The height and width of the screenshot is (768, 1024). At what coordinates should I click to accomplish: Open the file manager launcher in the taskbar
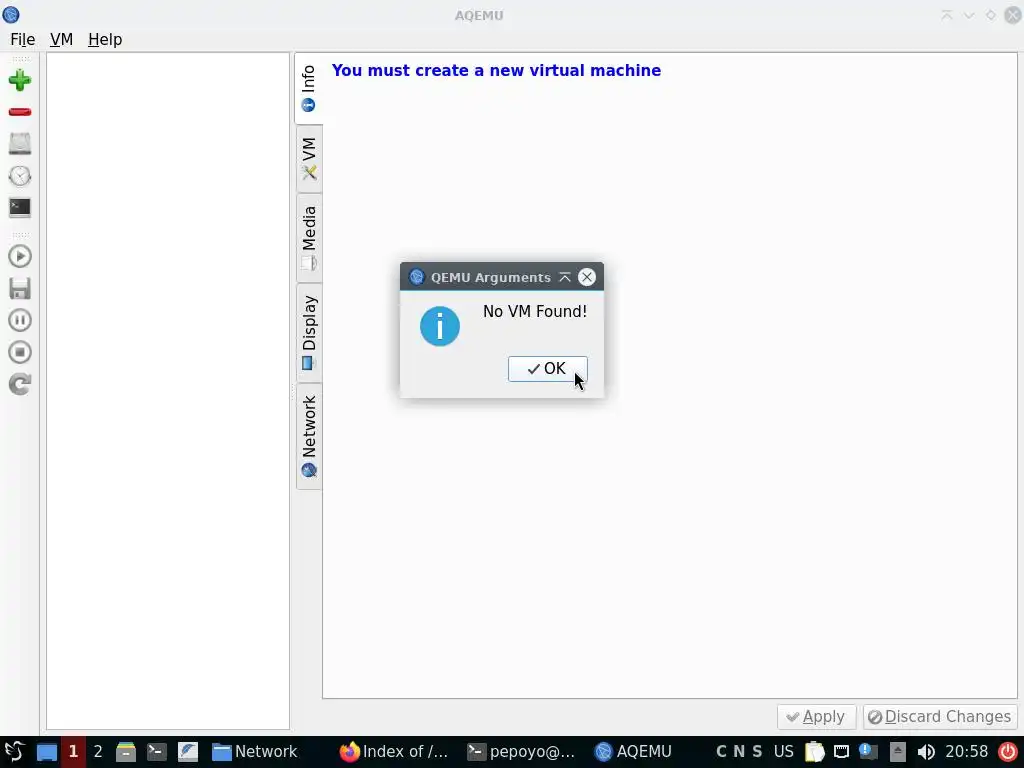pyautogui.click(x=125, y=752)
